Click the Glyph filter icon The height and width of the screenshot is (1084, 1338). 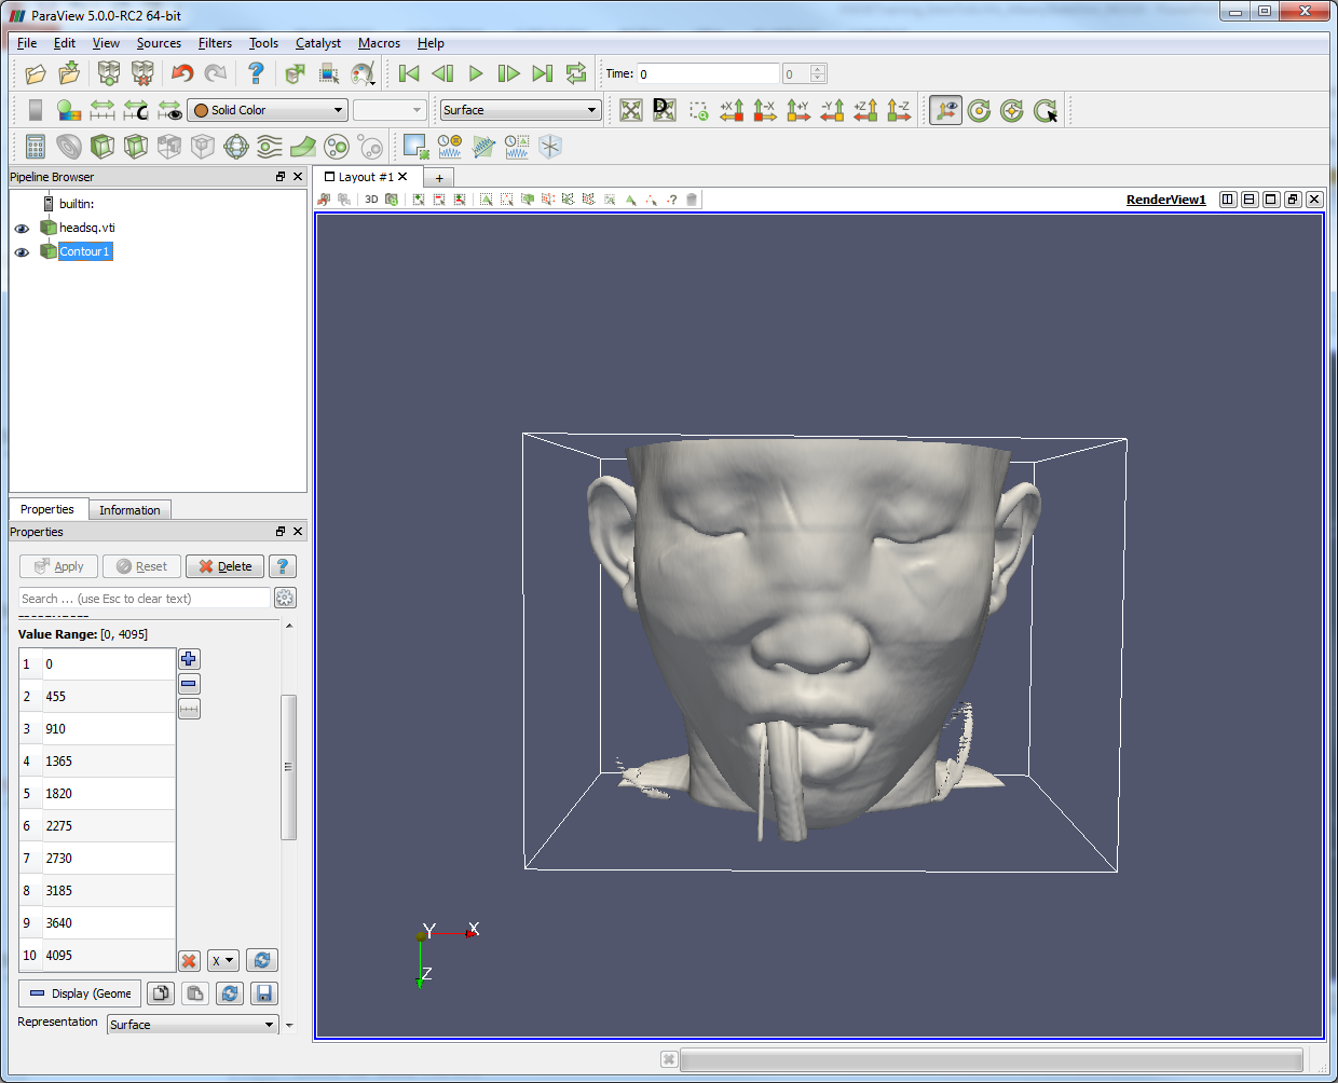tap(236, 147)
